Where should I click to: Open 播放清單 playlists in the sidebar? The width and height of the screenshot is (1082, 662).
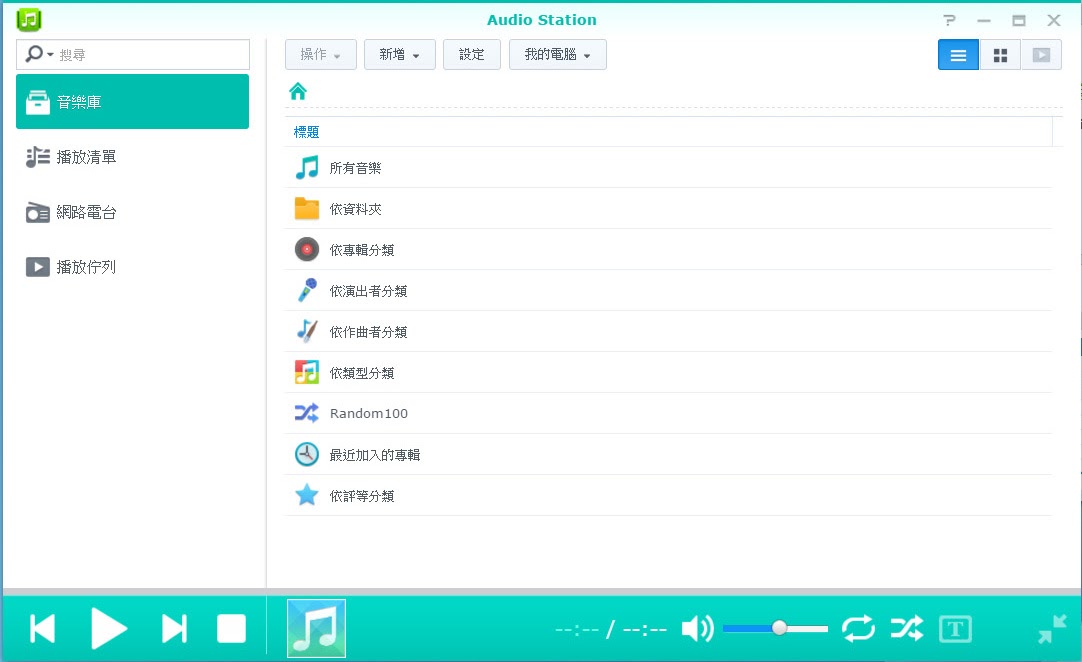click(132, 157)
